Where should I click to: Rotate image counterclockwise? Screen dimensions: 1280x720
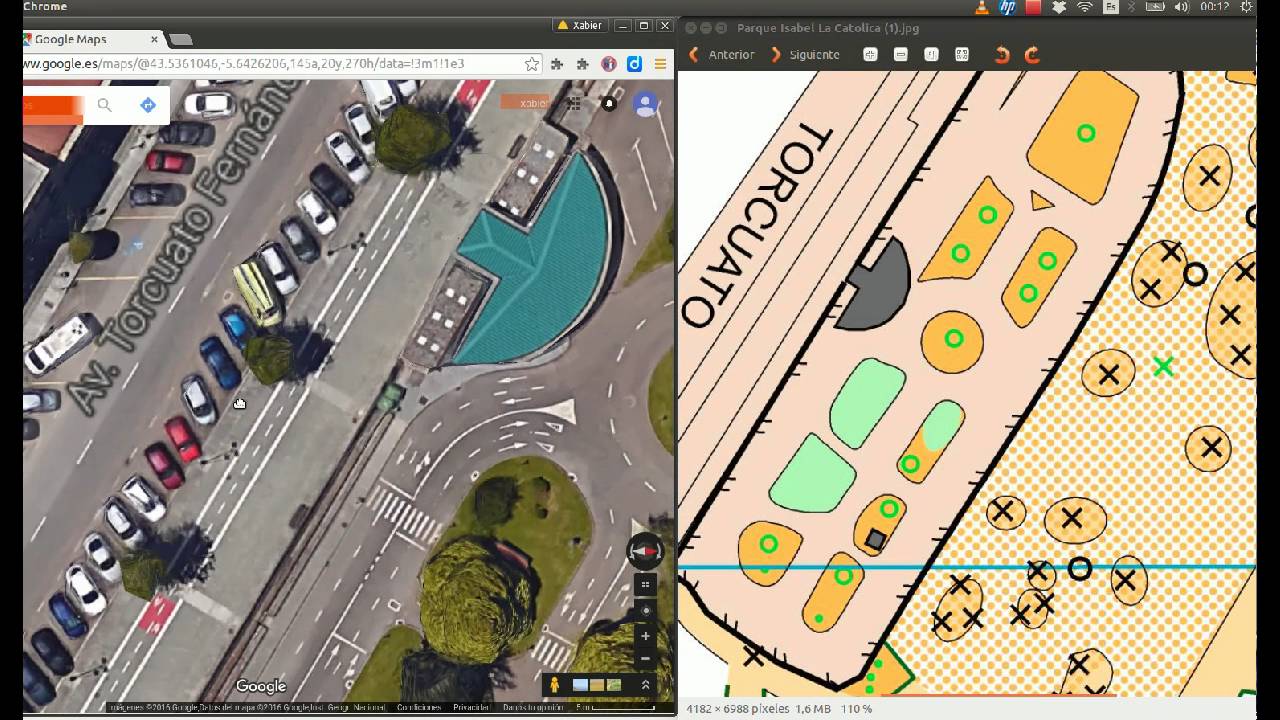(x=1002, y=55)
